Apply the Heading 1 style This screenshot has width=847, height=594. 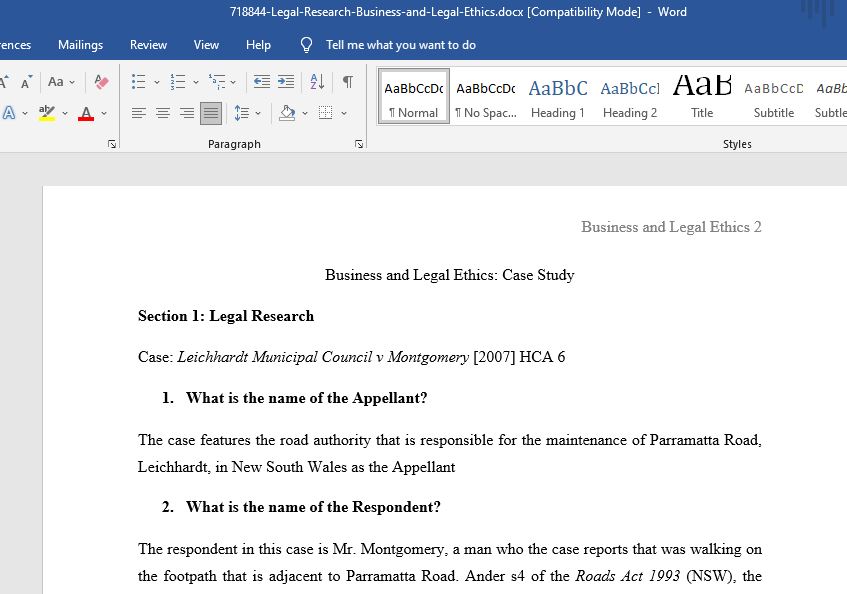point(558,97)
